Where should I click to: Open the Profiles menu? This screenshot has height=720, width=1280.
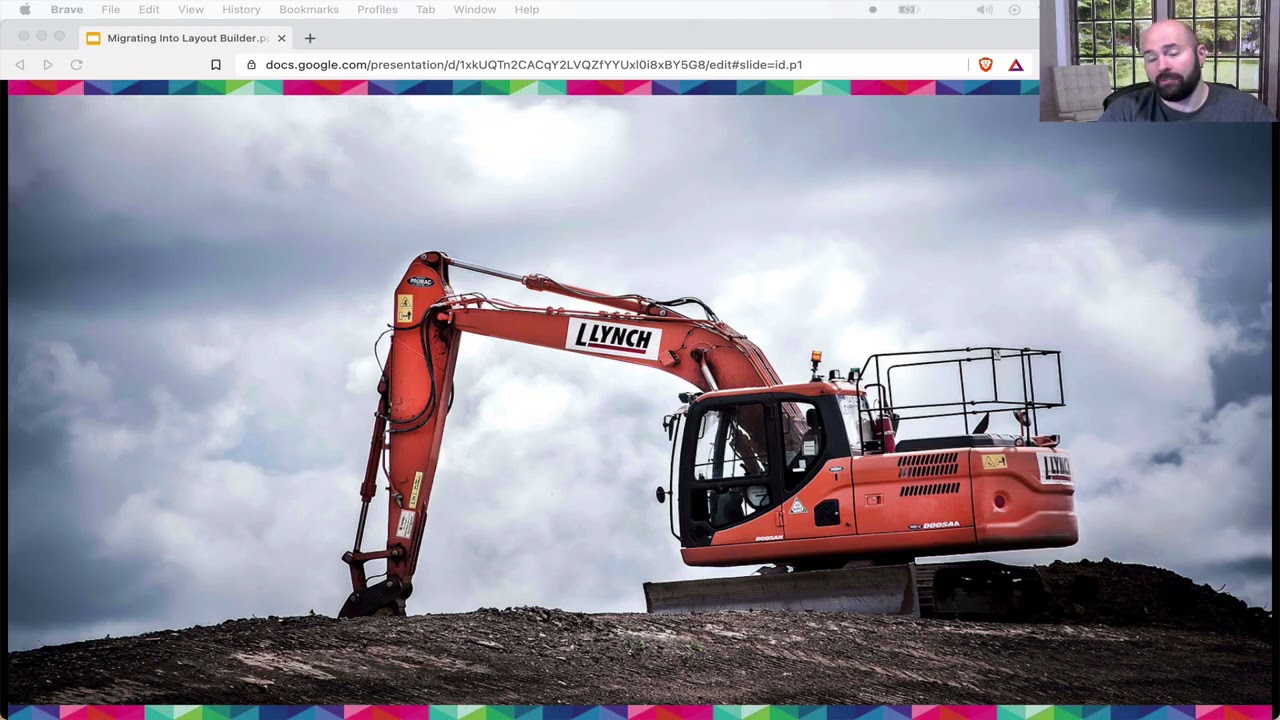point(377,10)
